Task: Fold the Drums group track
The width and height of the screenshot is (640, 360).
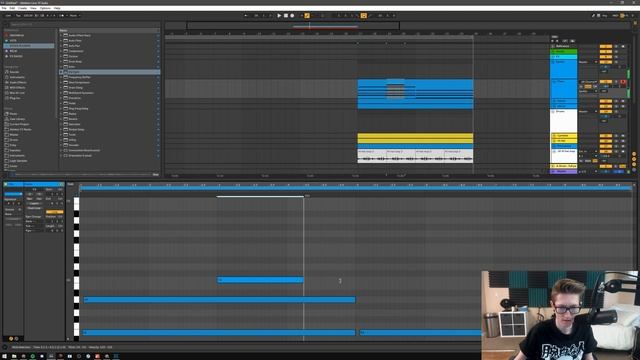Action: (x=553, y=111)
